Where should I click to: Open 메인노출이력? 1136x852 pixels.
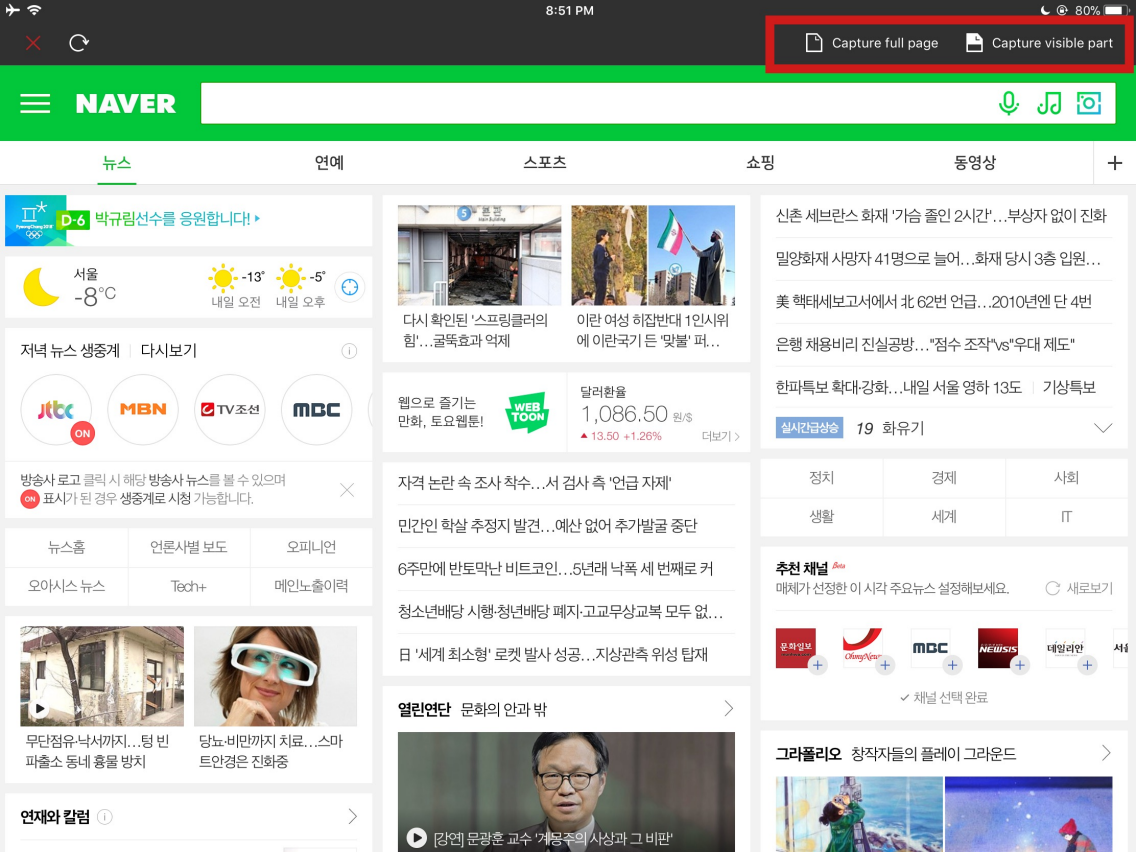coord(312,585)
